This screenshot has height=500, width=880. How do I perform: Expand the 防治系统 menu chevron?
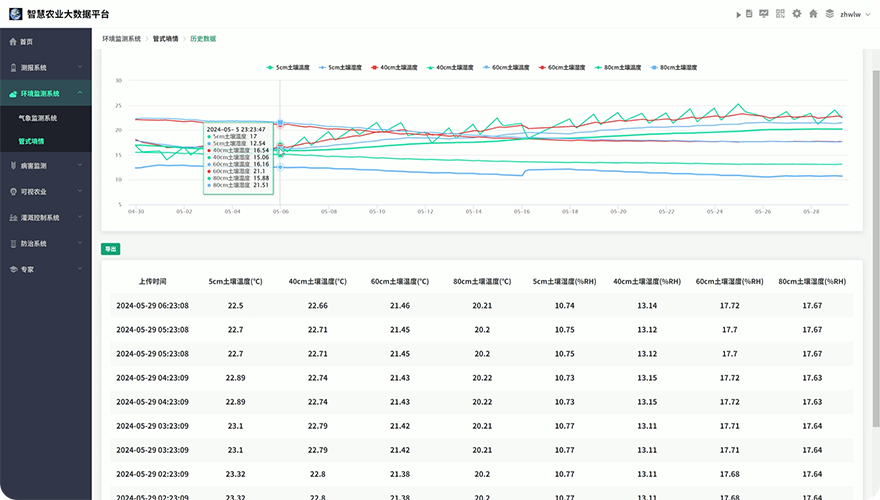(80, 243)
